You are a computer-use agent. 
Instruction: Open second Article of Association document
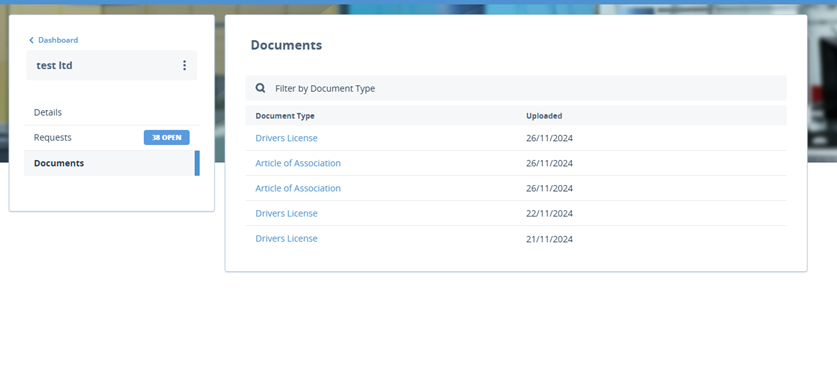click(x=298, y=188)
